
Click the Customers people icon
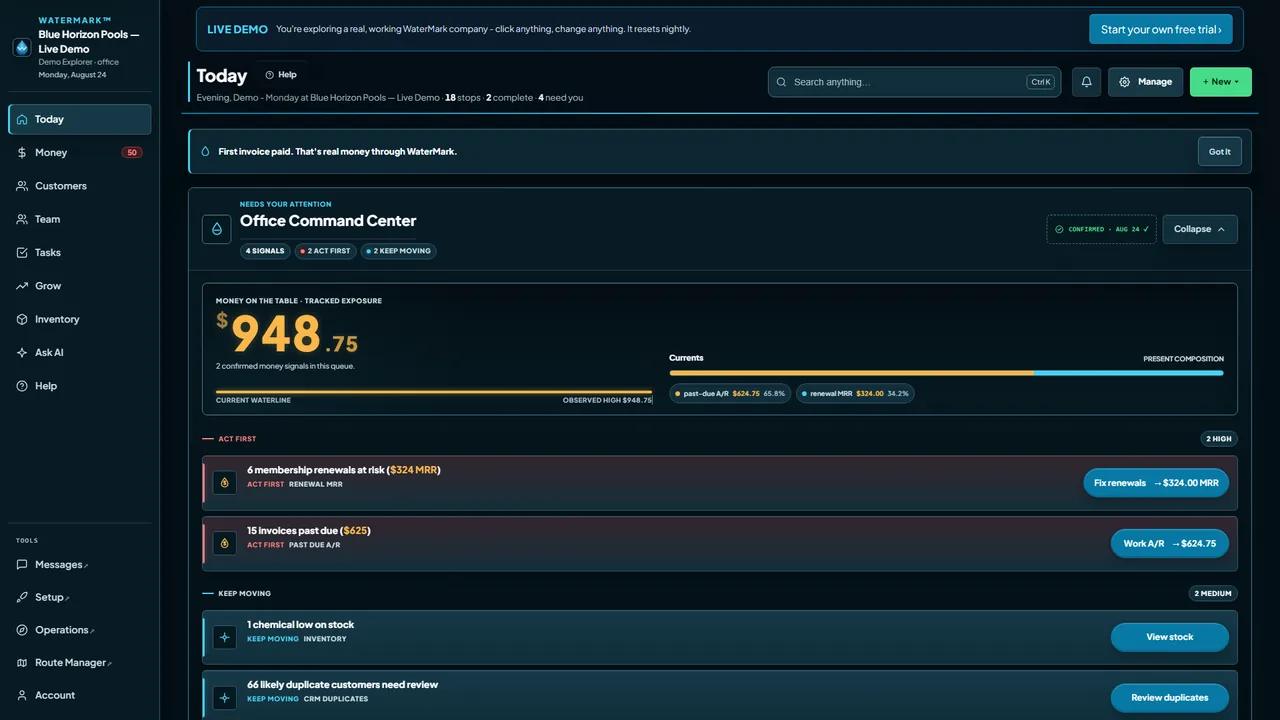click(x=22, y=186)
